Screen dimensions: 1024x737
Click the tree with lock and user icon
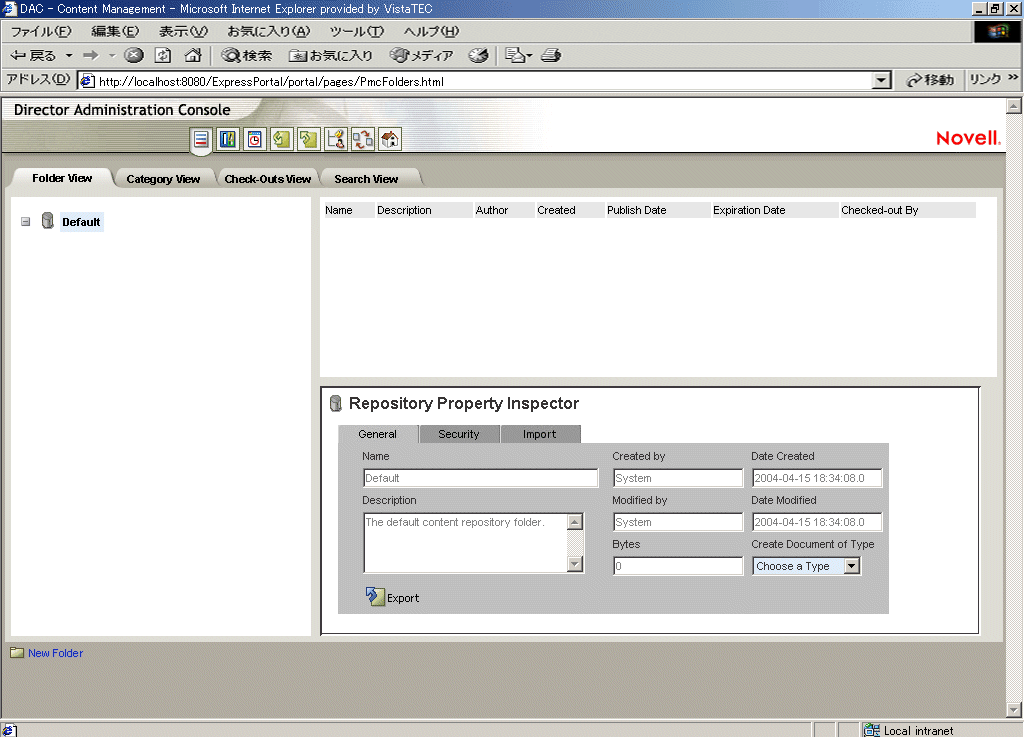(x=336, y=139)
